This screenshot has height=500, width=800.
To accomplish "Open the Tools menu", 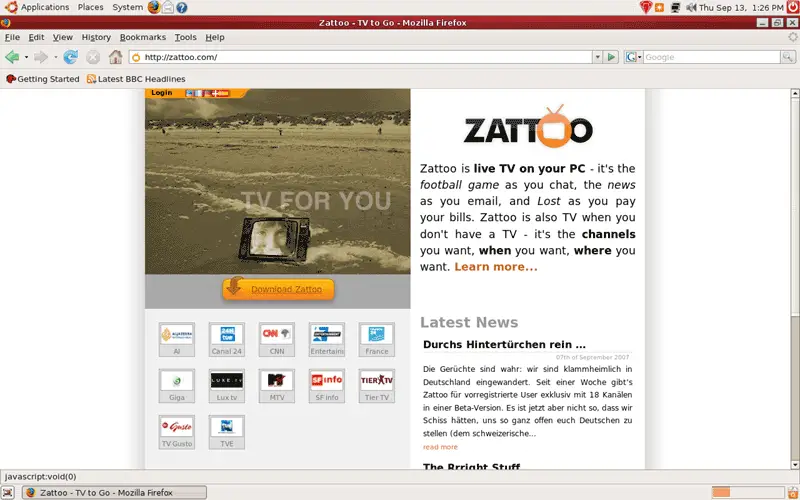I will (185, 37).
